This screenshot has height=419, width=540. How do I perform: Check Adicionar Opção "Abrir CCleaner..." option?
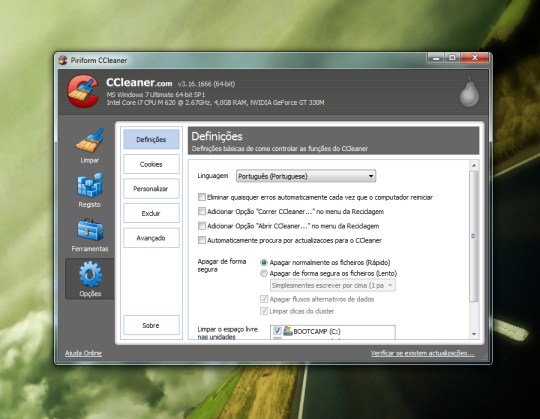pyautogui.click(x=202, y=226)
